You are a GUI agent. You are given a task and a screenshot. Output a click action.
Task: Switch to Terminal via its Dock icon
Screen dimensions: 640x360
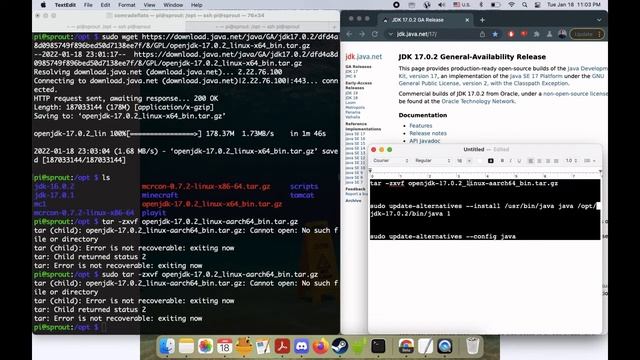point(378,346)
